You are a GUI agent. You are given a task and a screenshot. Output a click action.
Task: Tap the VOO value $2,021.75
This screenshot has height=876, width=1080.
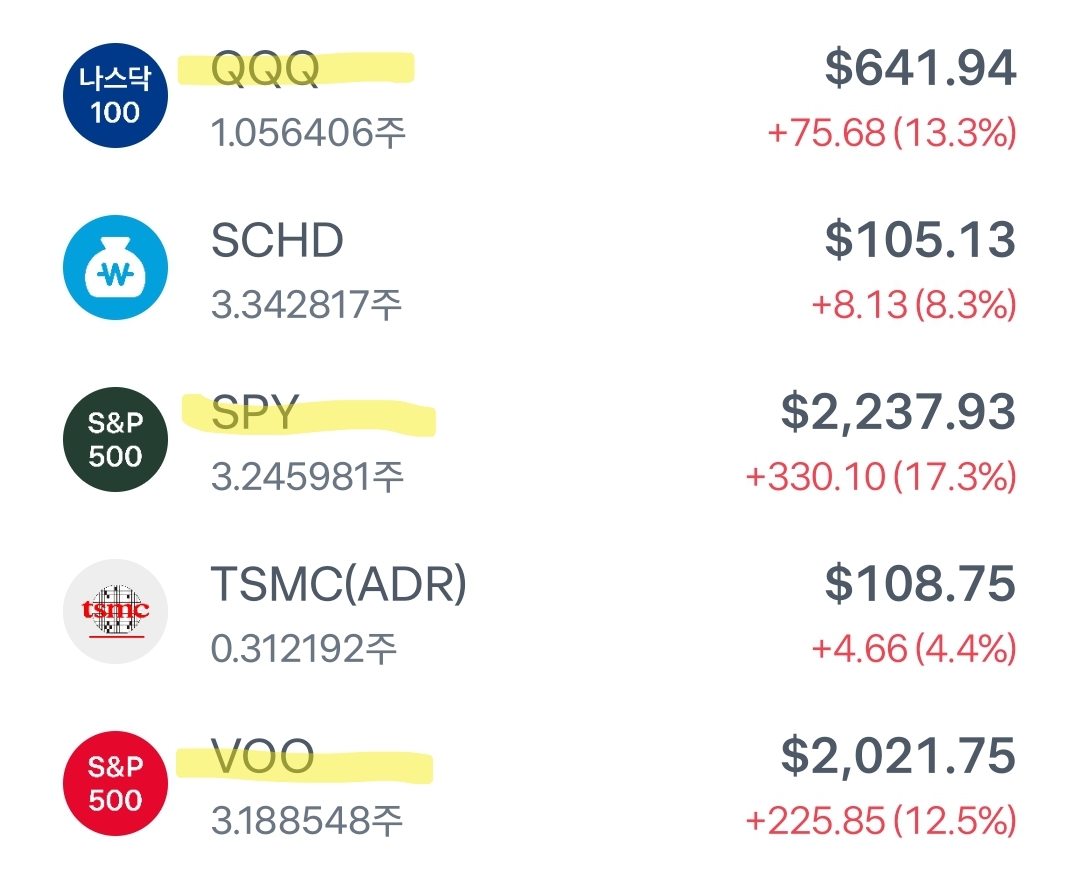pos(898,756)
